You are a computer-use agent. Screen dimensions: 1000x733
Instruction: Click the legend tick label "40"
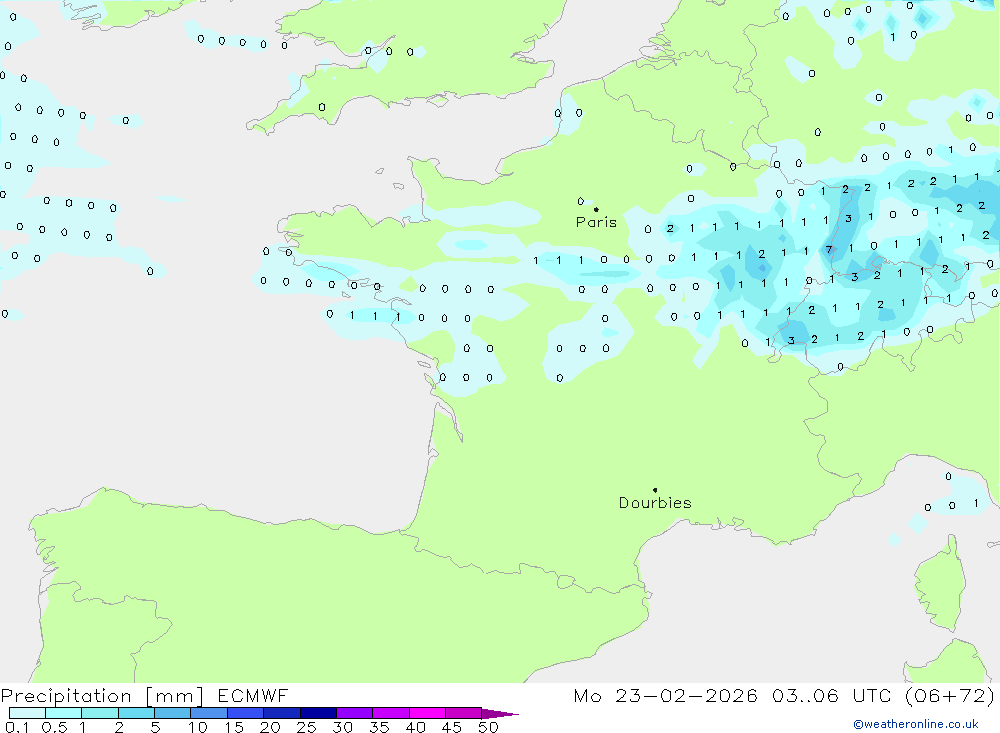[x=415, y=727]
